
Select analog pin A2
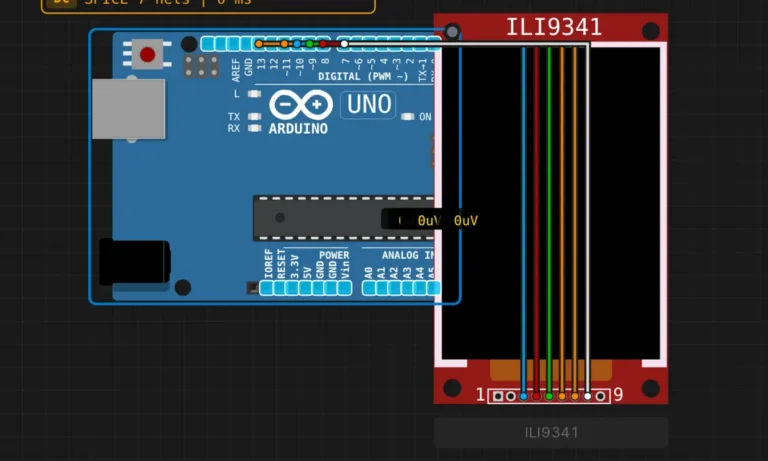[x=394, y=288]
